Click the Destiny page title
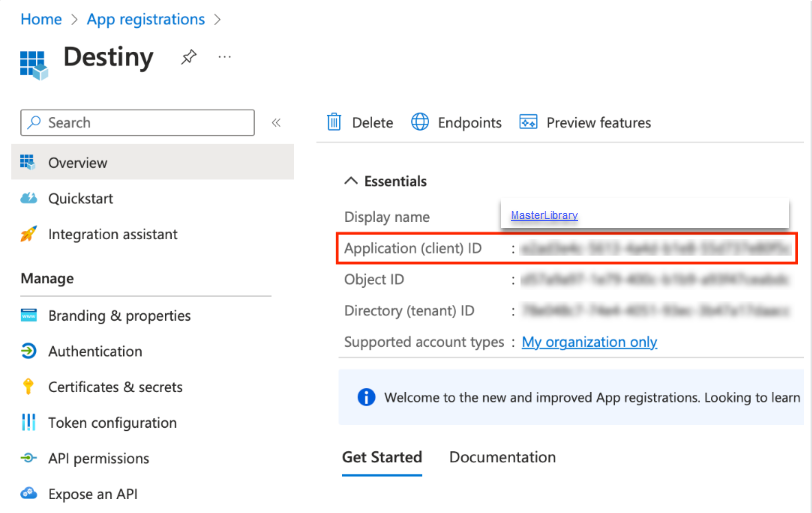812x513 pixels. click(x=108, y=56)
